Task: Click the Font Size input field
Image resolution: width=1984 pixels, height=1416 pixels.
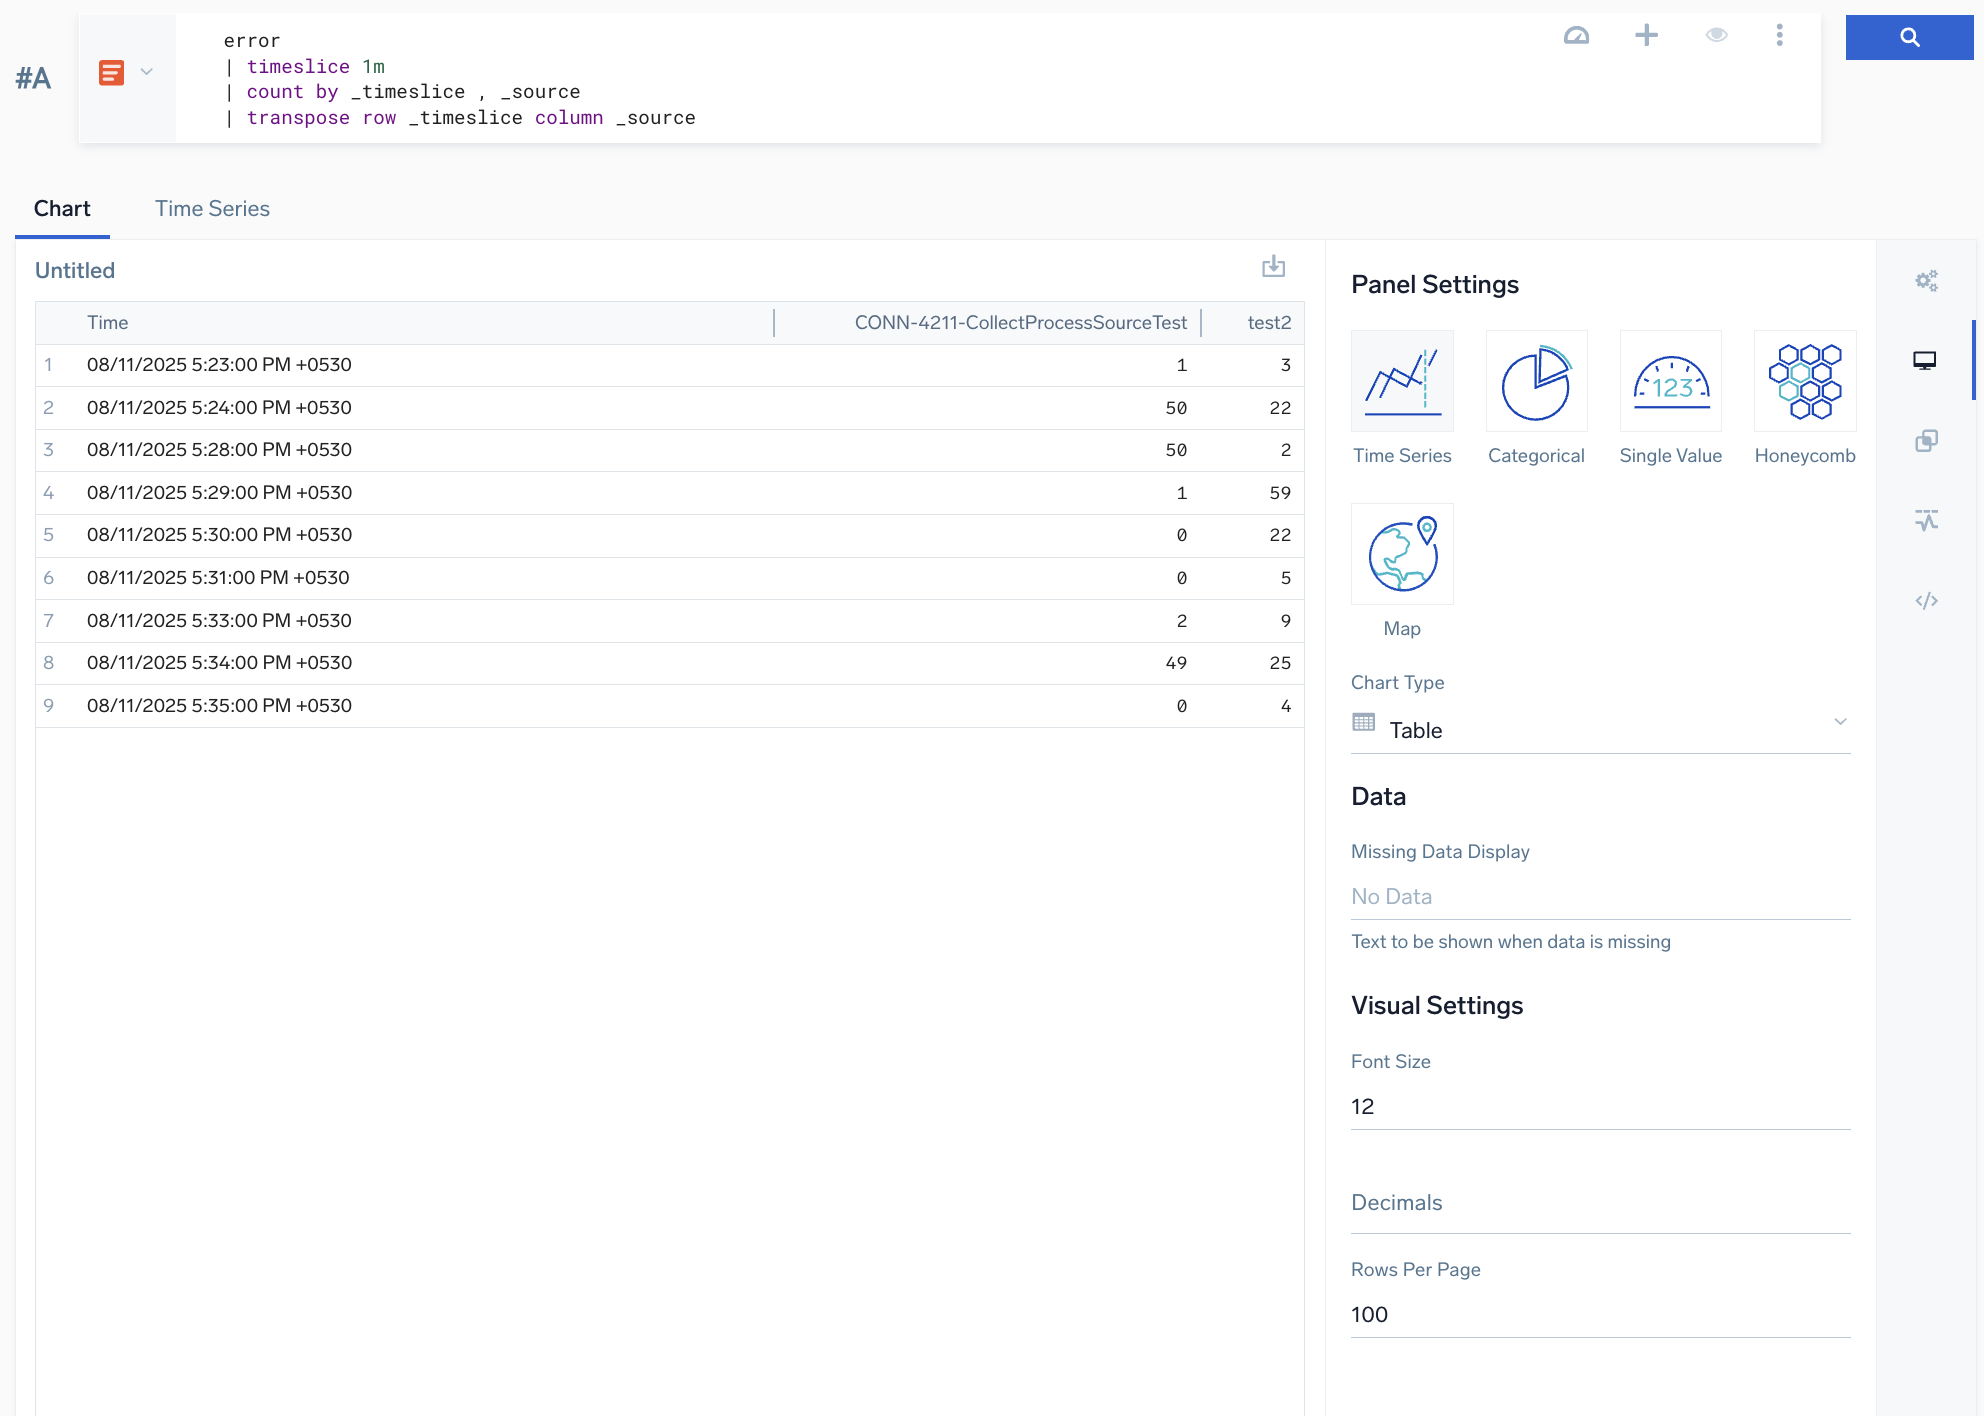Action: (x=1600, y=1107)
